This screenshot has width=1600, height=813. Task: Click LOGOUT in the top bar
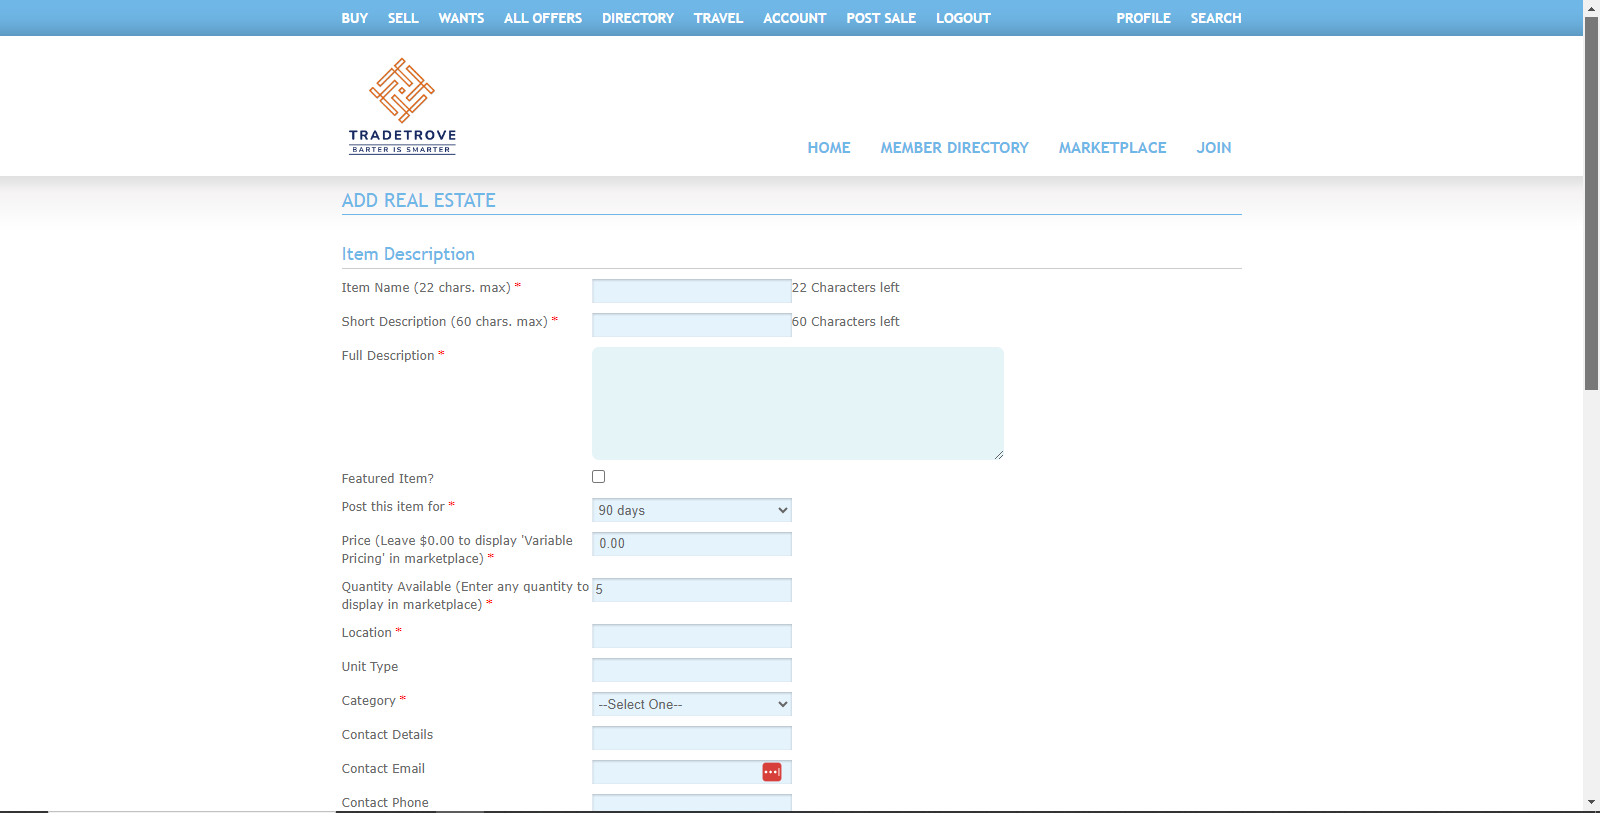point(963,18)
